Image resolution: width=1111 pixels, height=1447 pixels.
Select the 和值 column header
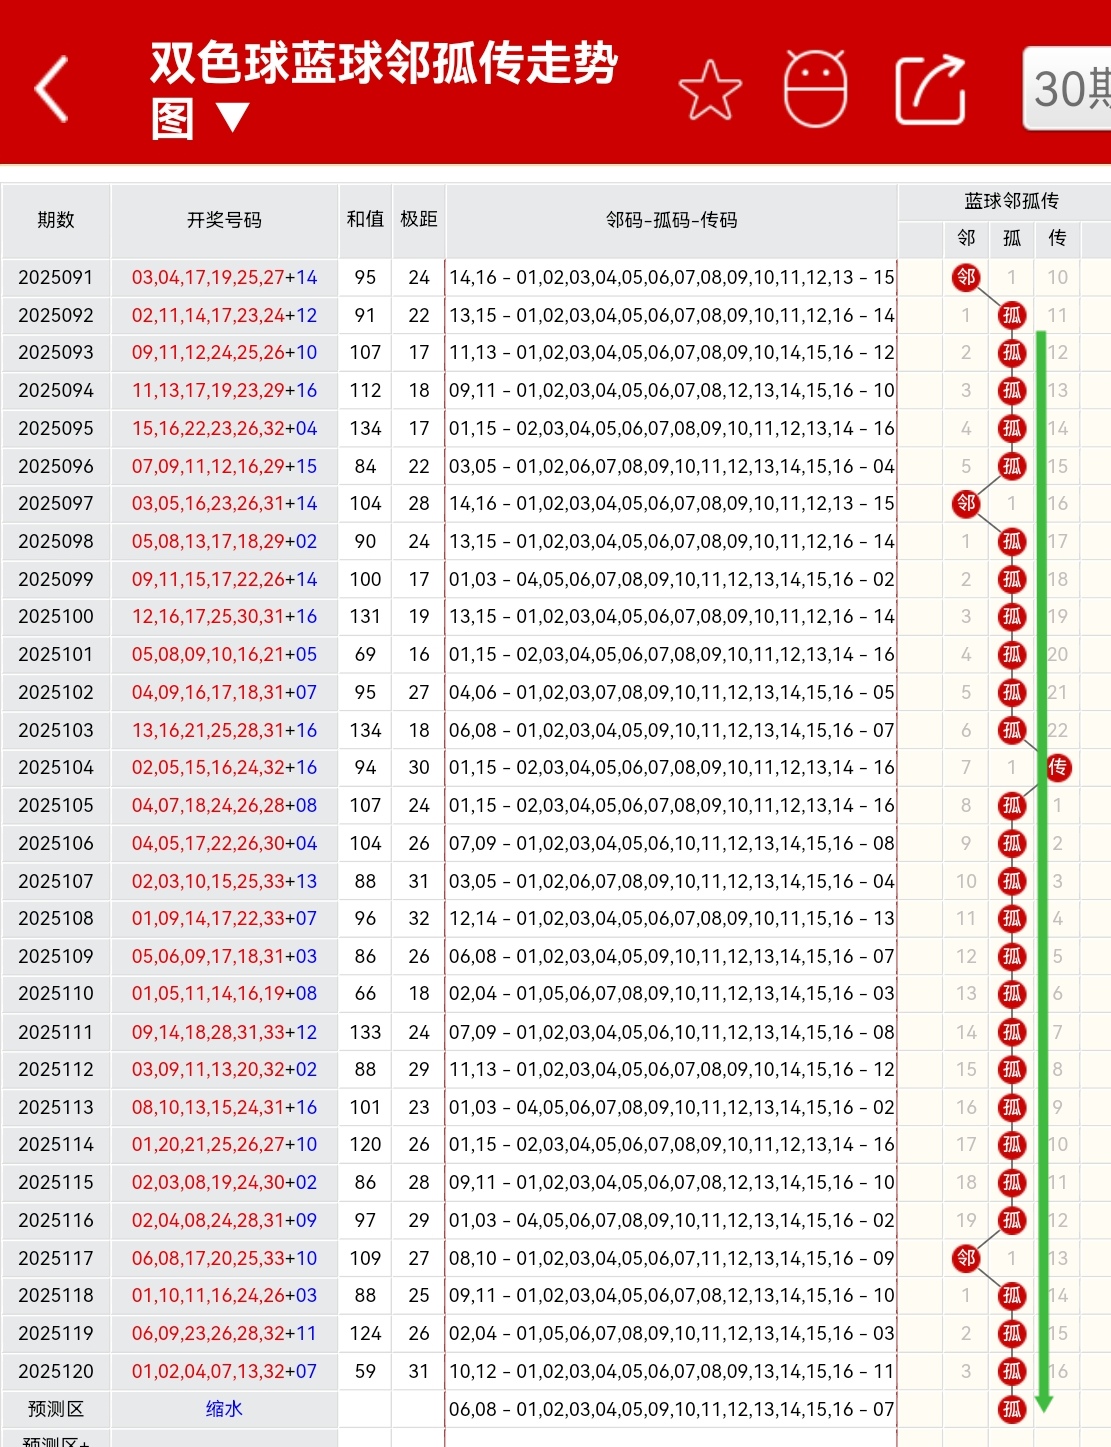[x=364, y=222]
